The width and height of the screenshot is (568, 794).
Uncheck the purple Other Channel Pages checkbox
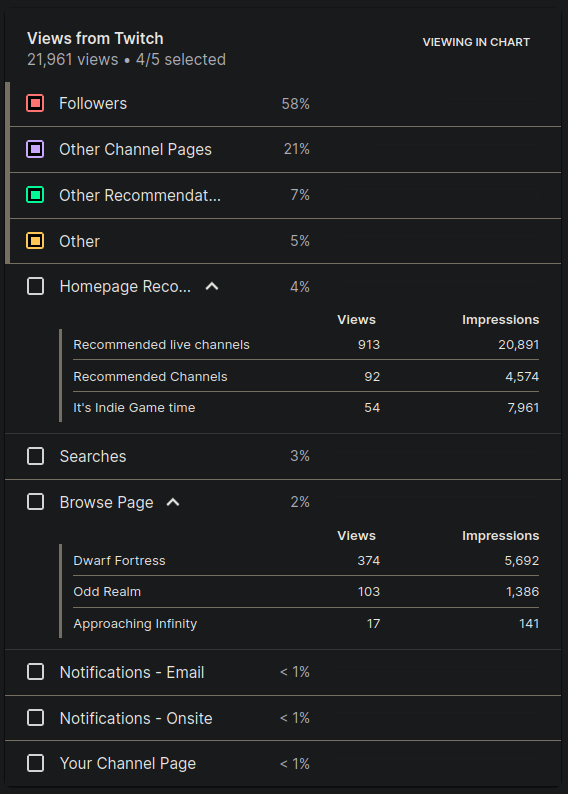(x=35, y=149)
